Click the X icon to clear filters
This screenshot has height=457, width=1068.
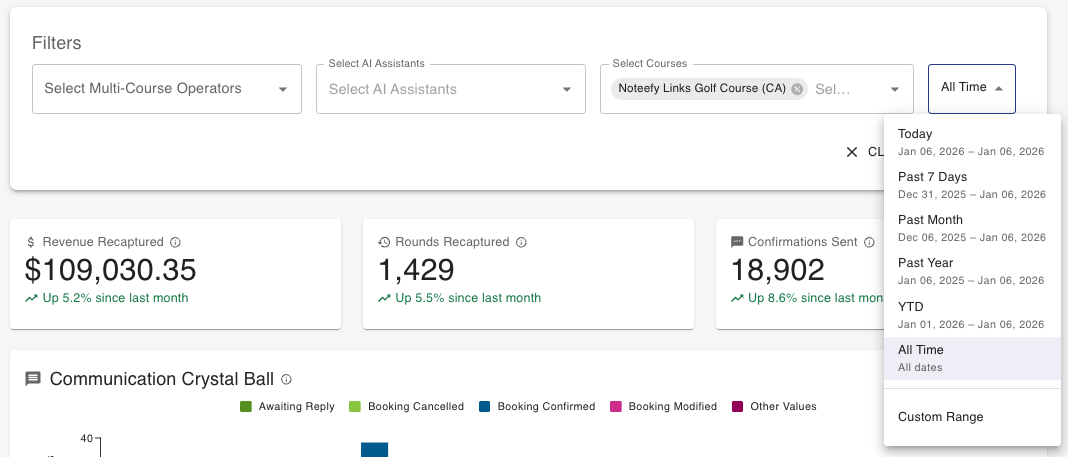[x=852, y=152]
